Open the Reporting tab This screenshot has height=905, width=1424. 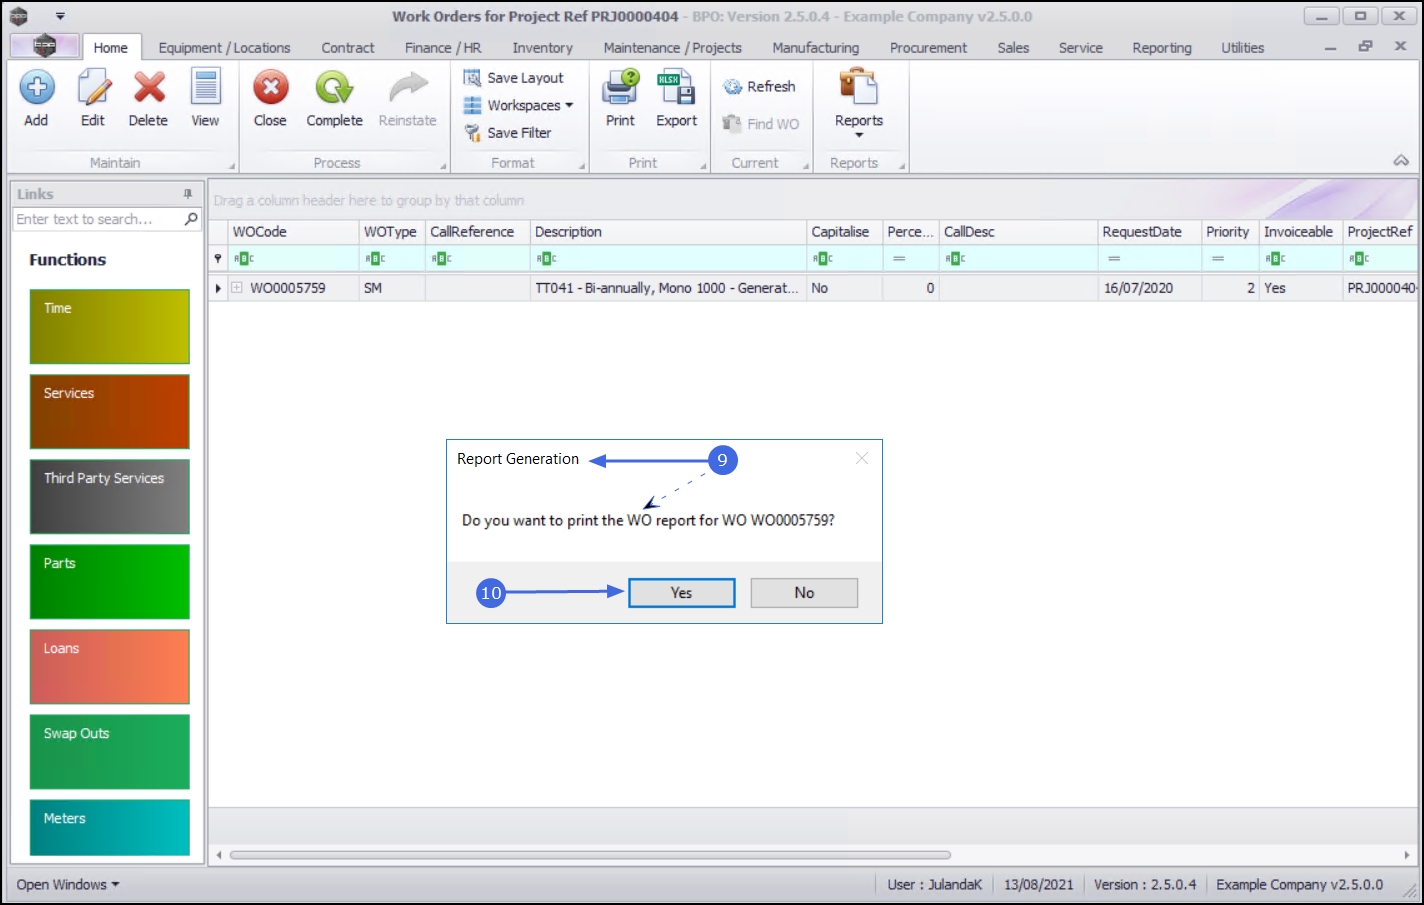tap(1162, 48)
